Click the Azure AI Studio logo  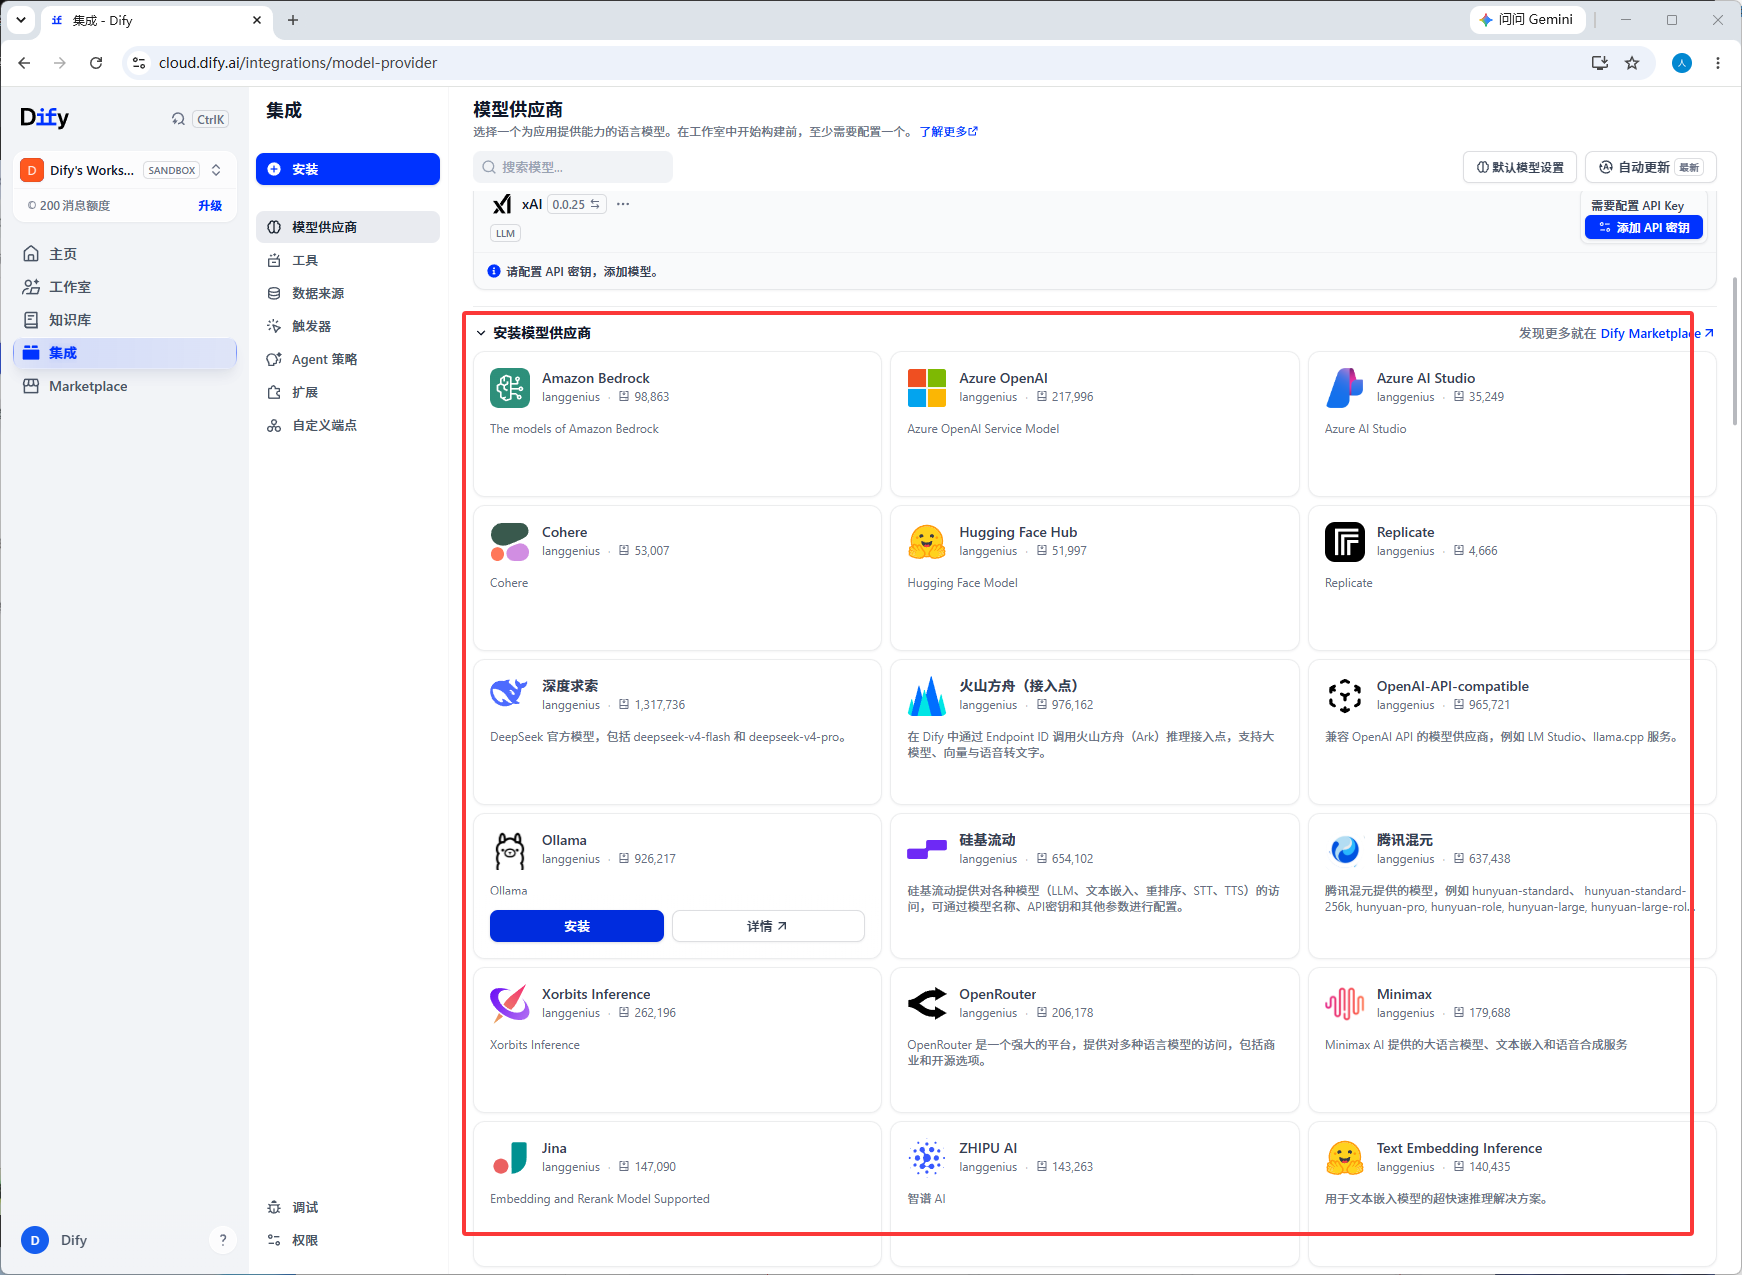(1345, 388)
